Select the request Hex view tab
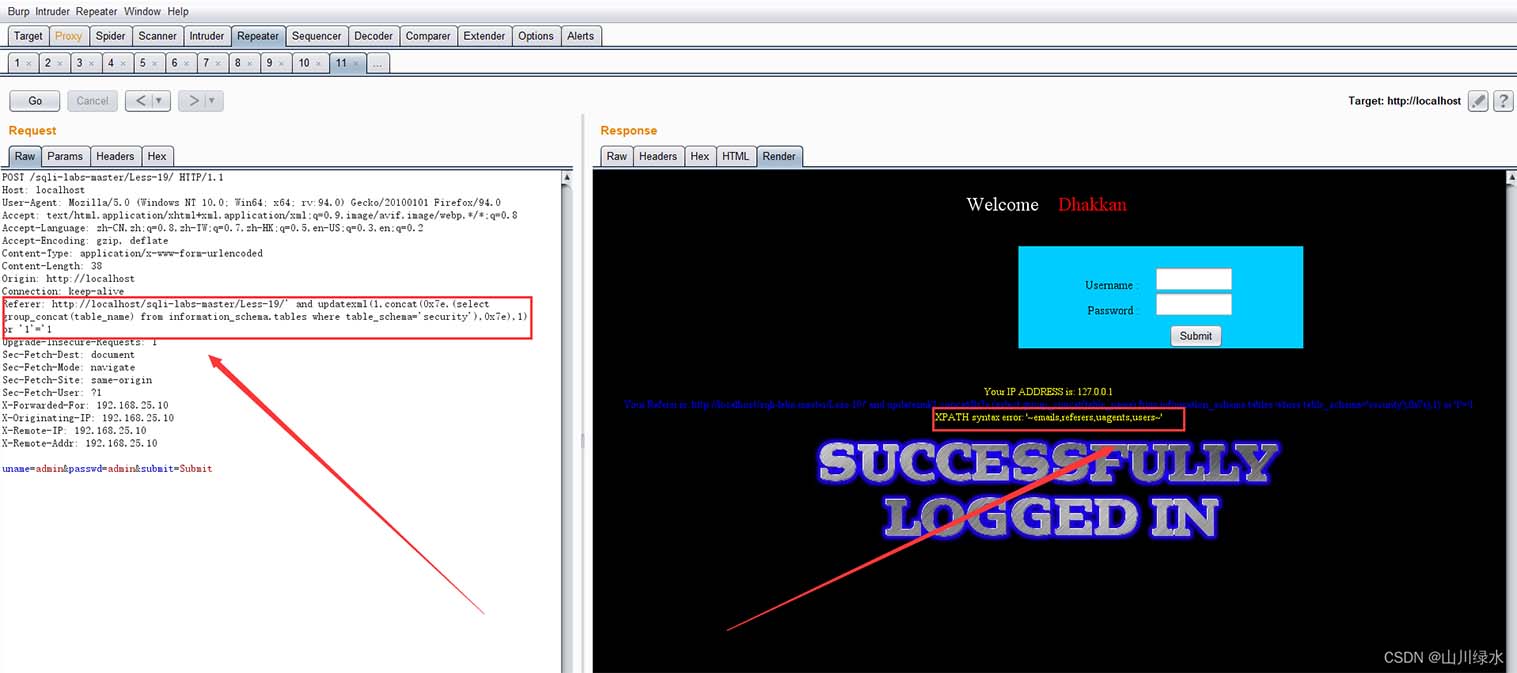This screenshot has width=1517, height=673. tap(157, 156)
